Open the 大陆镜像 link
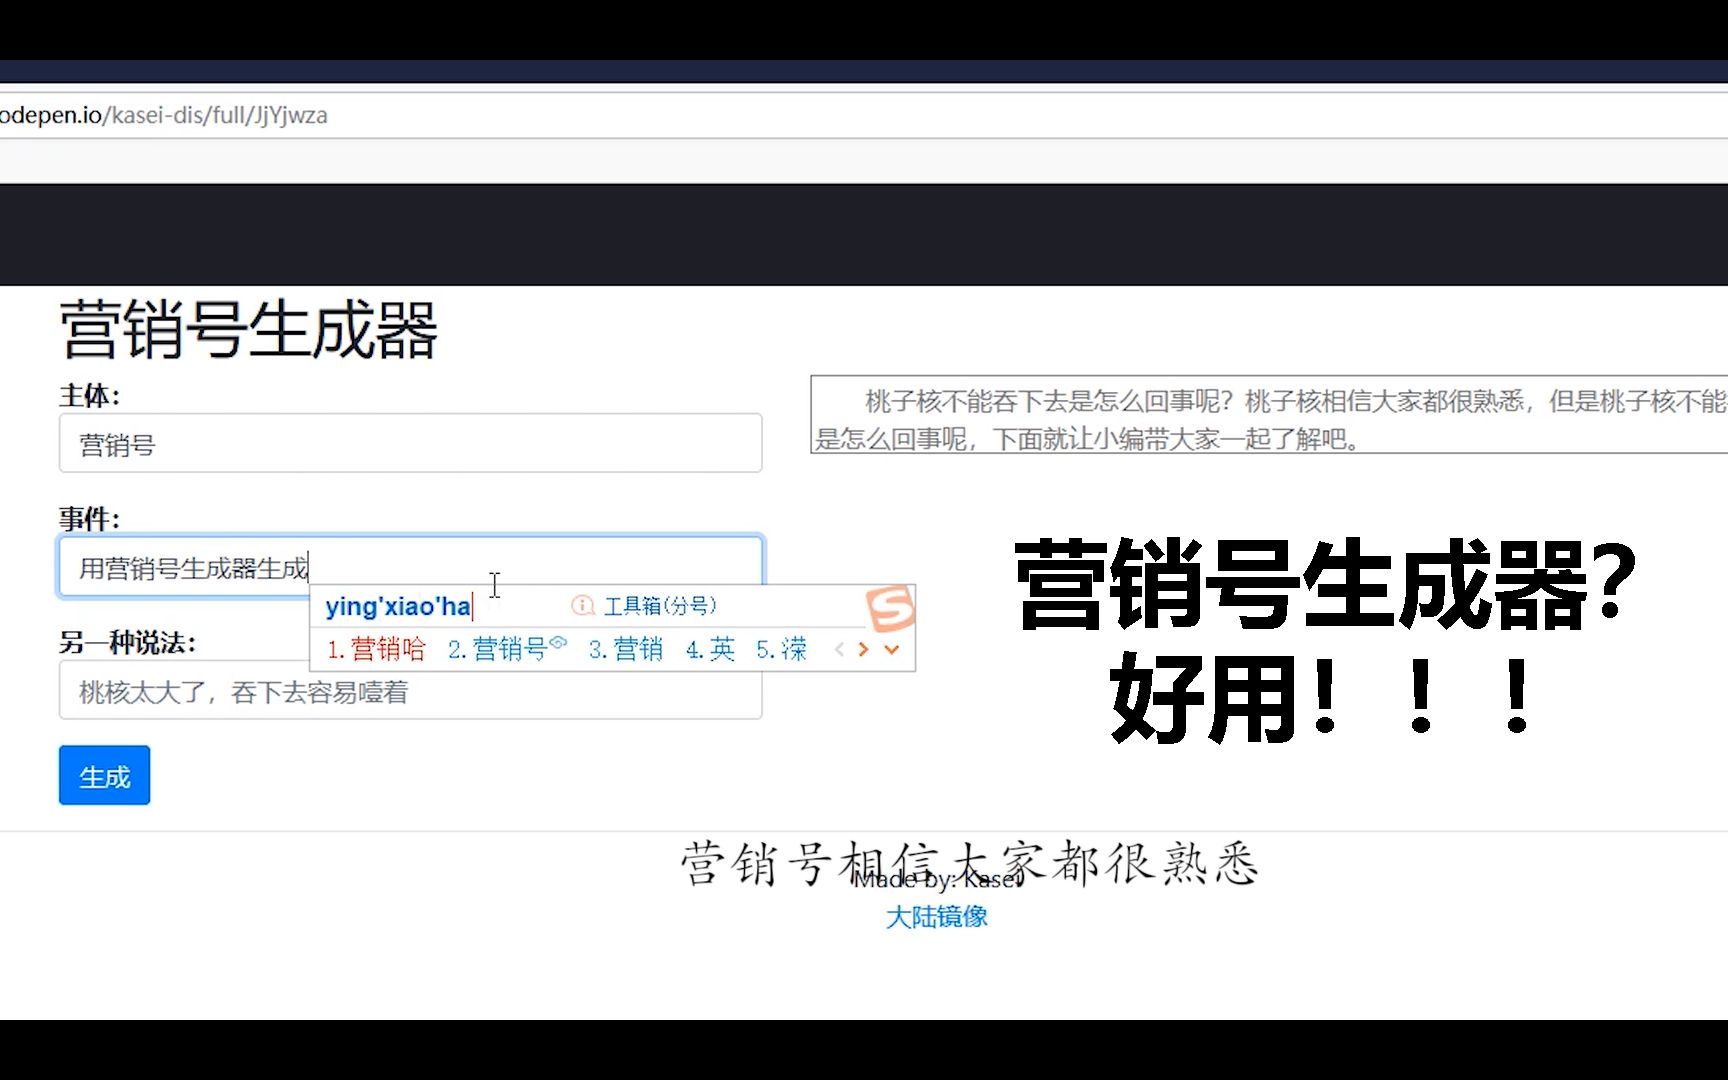 tap(937, 916)
